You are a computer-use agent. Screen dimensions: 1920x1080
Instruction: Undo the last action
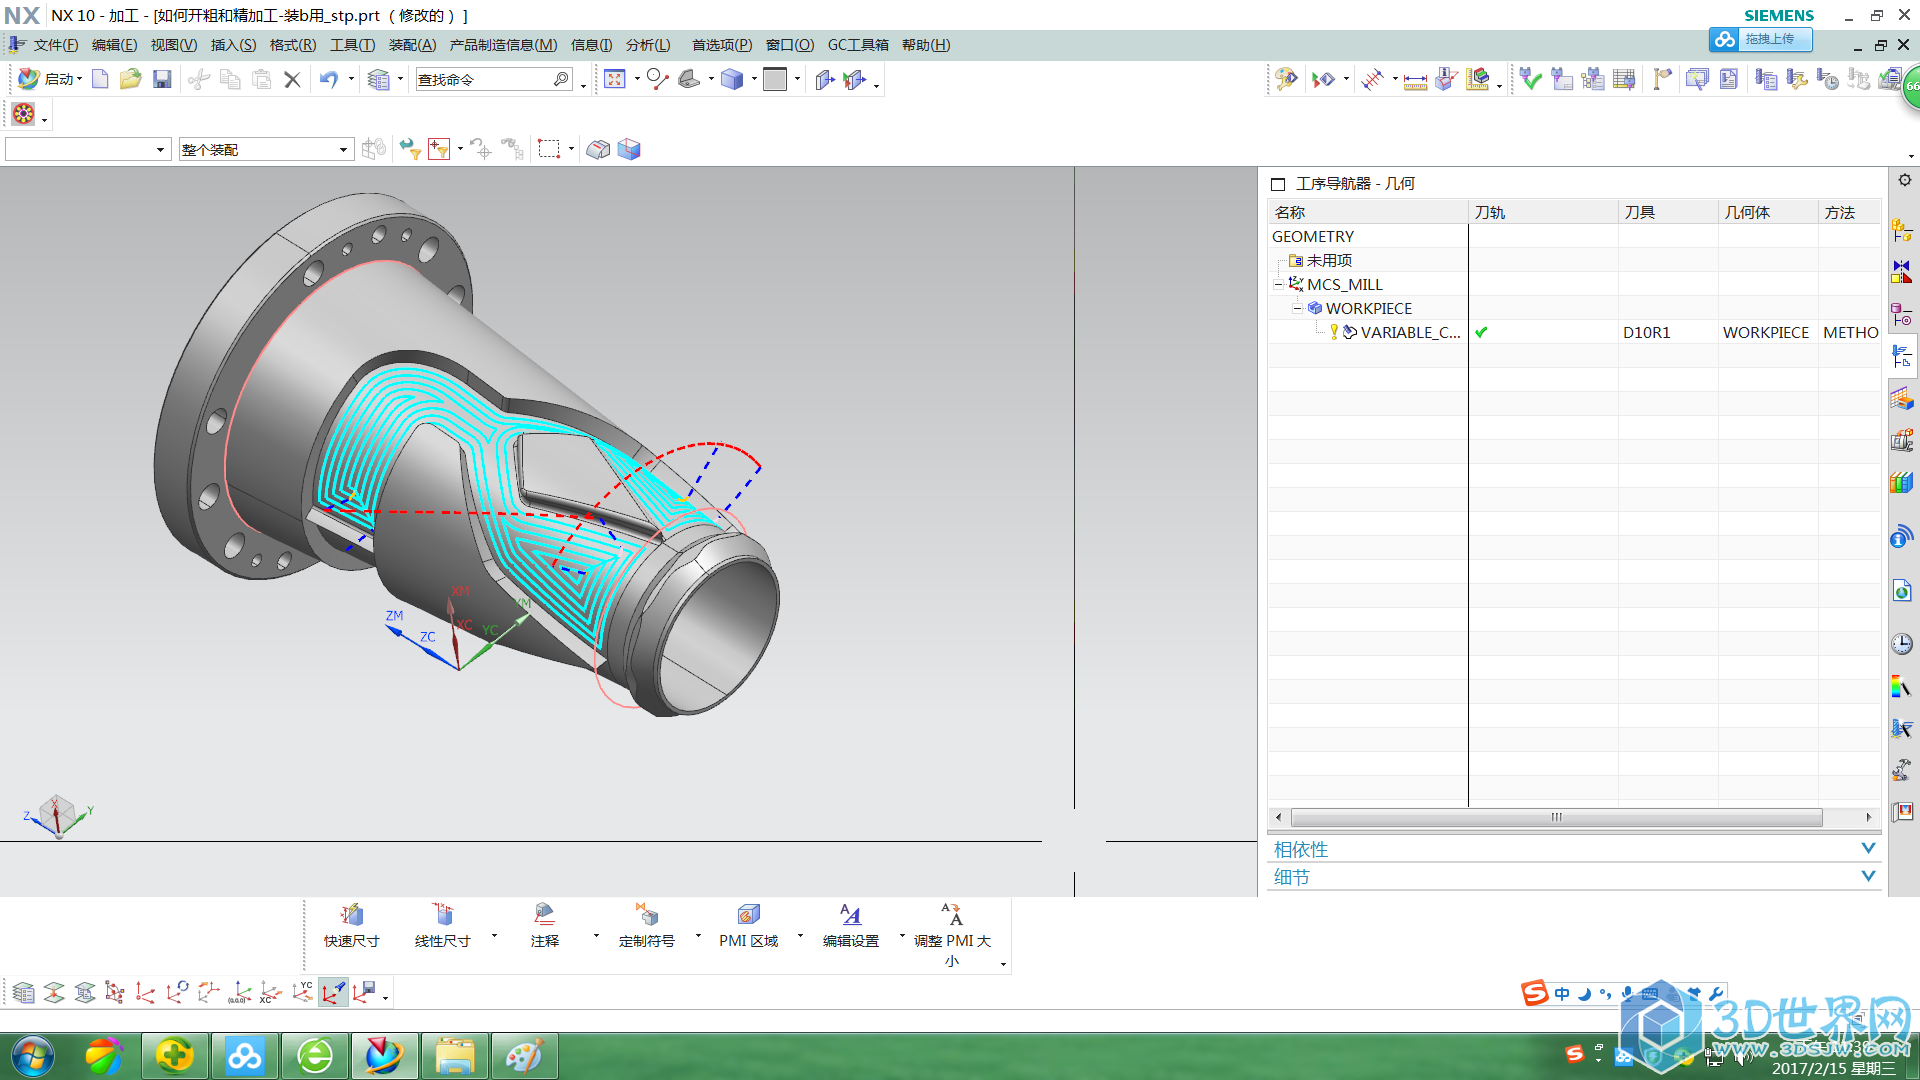328,80
